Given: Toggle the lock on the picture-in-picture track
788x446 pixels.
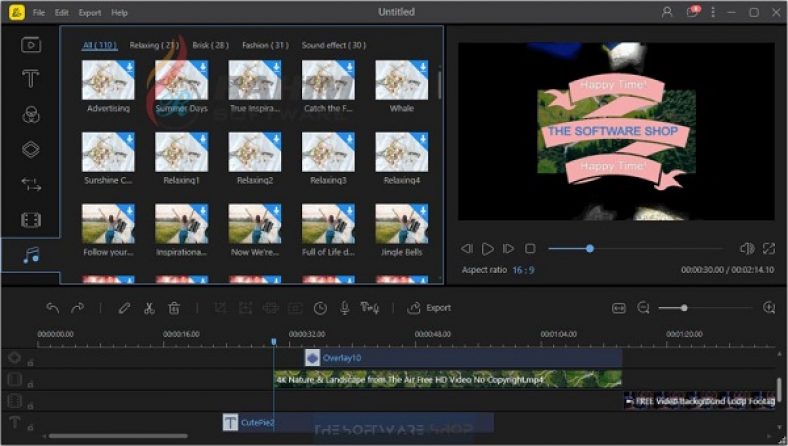Looking at the screenshot, I should [31, 406].
